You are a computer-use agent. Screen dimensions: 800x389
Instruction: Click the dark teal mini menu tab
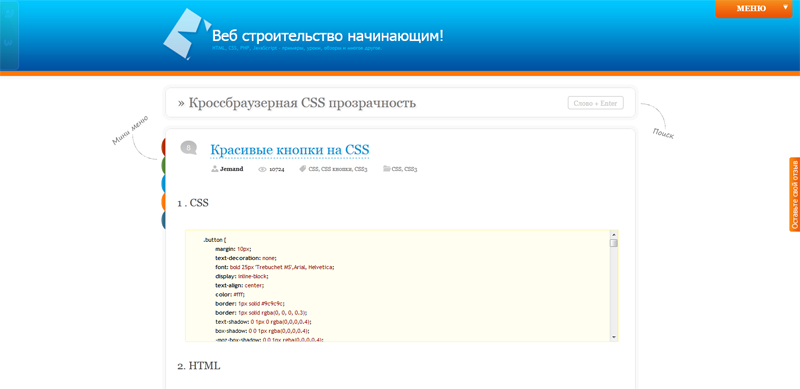pos(163,220)
